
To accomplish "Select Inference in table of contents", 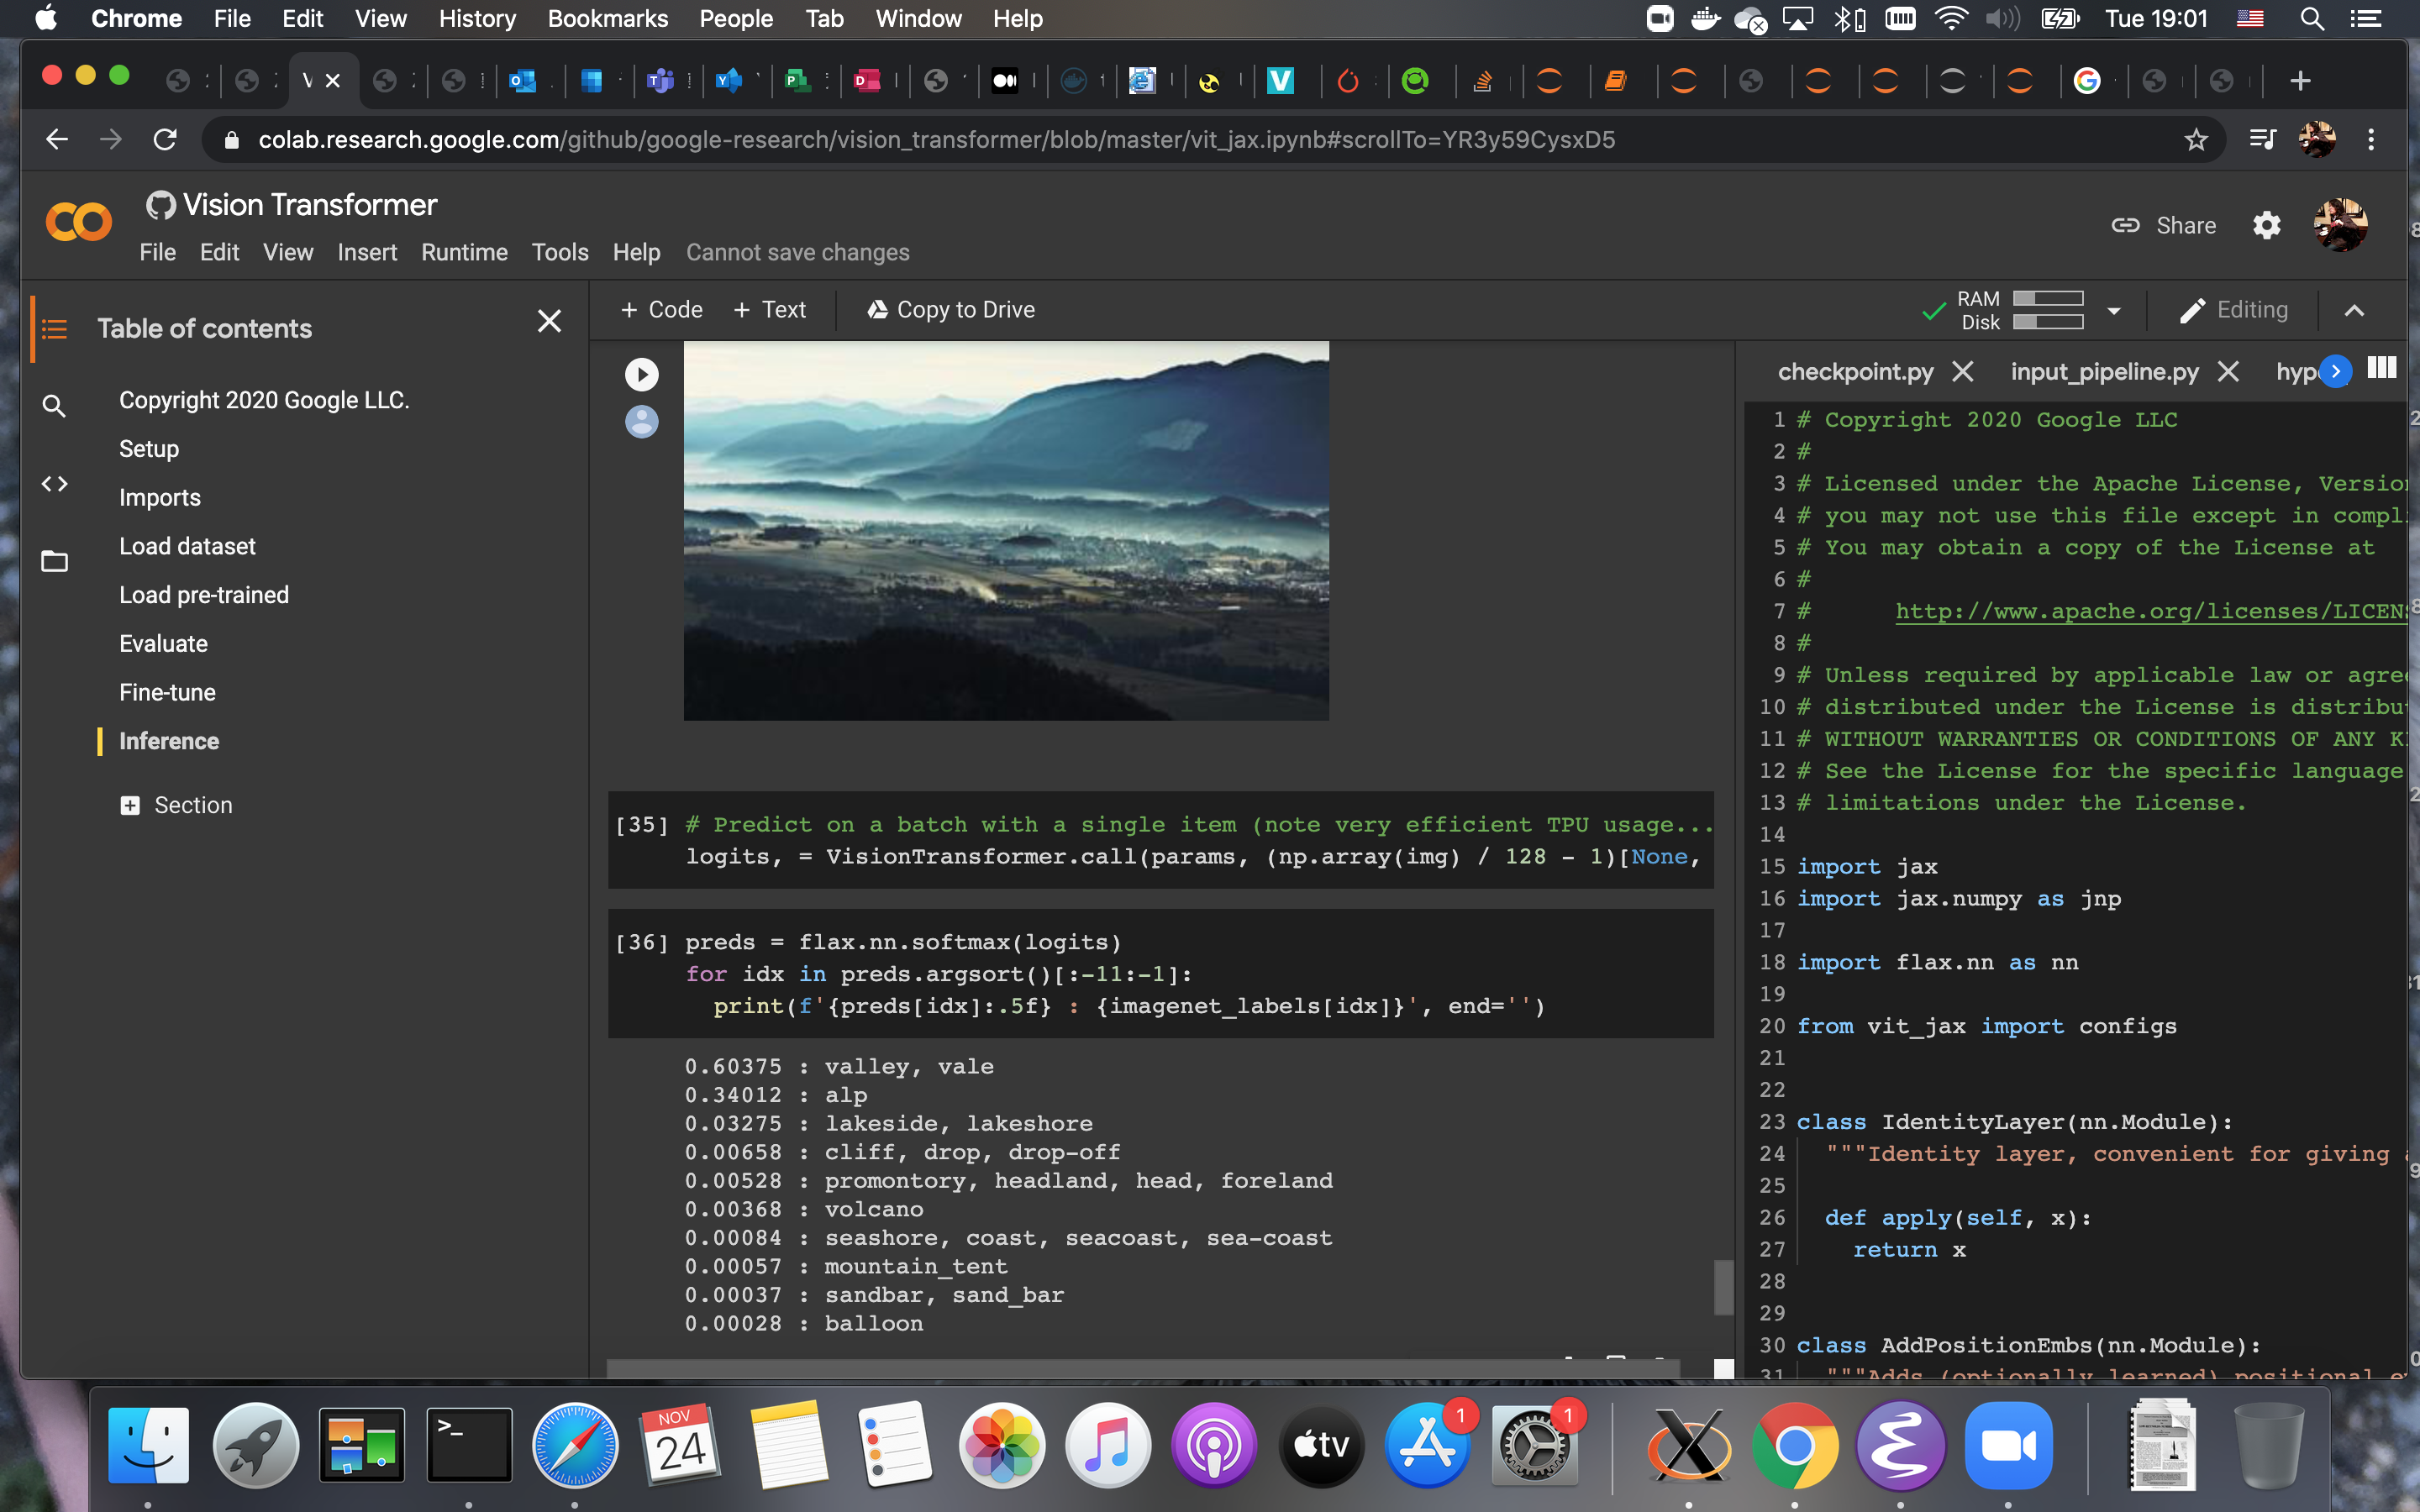I will (169, 741).
